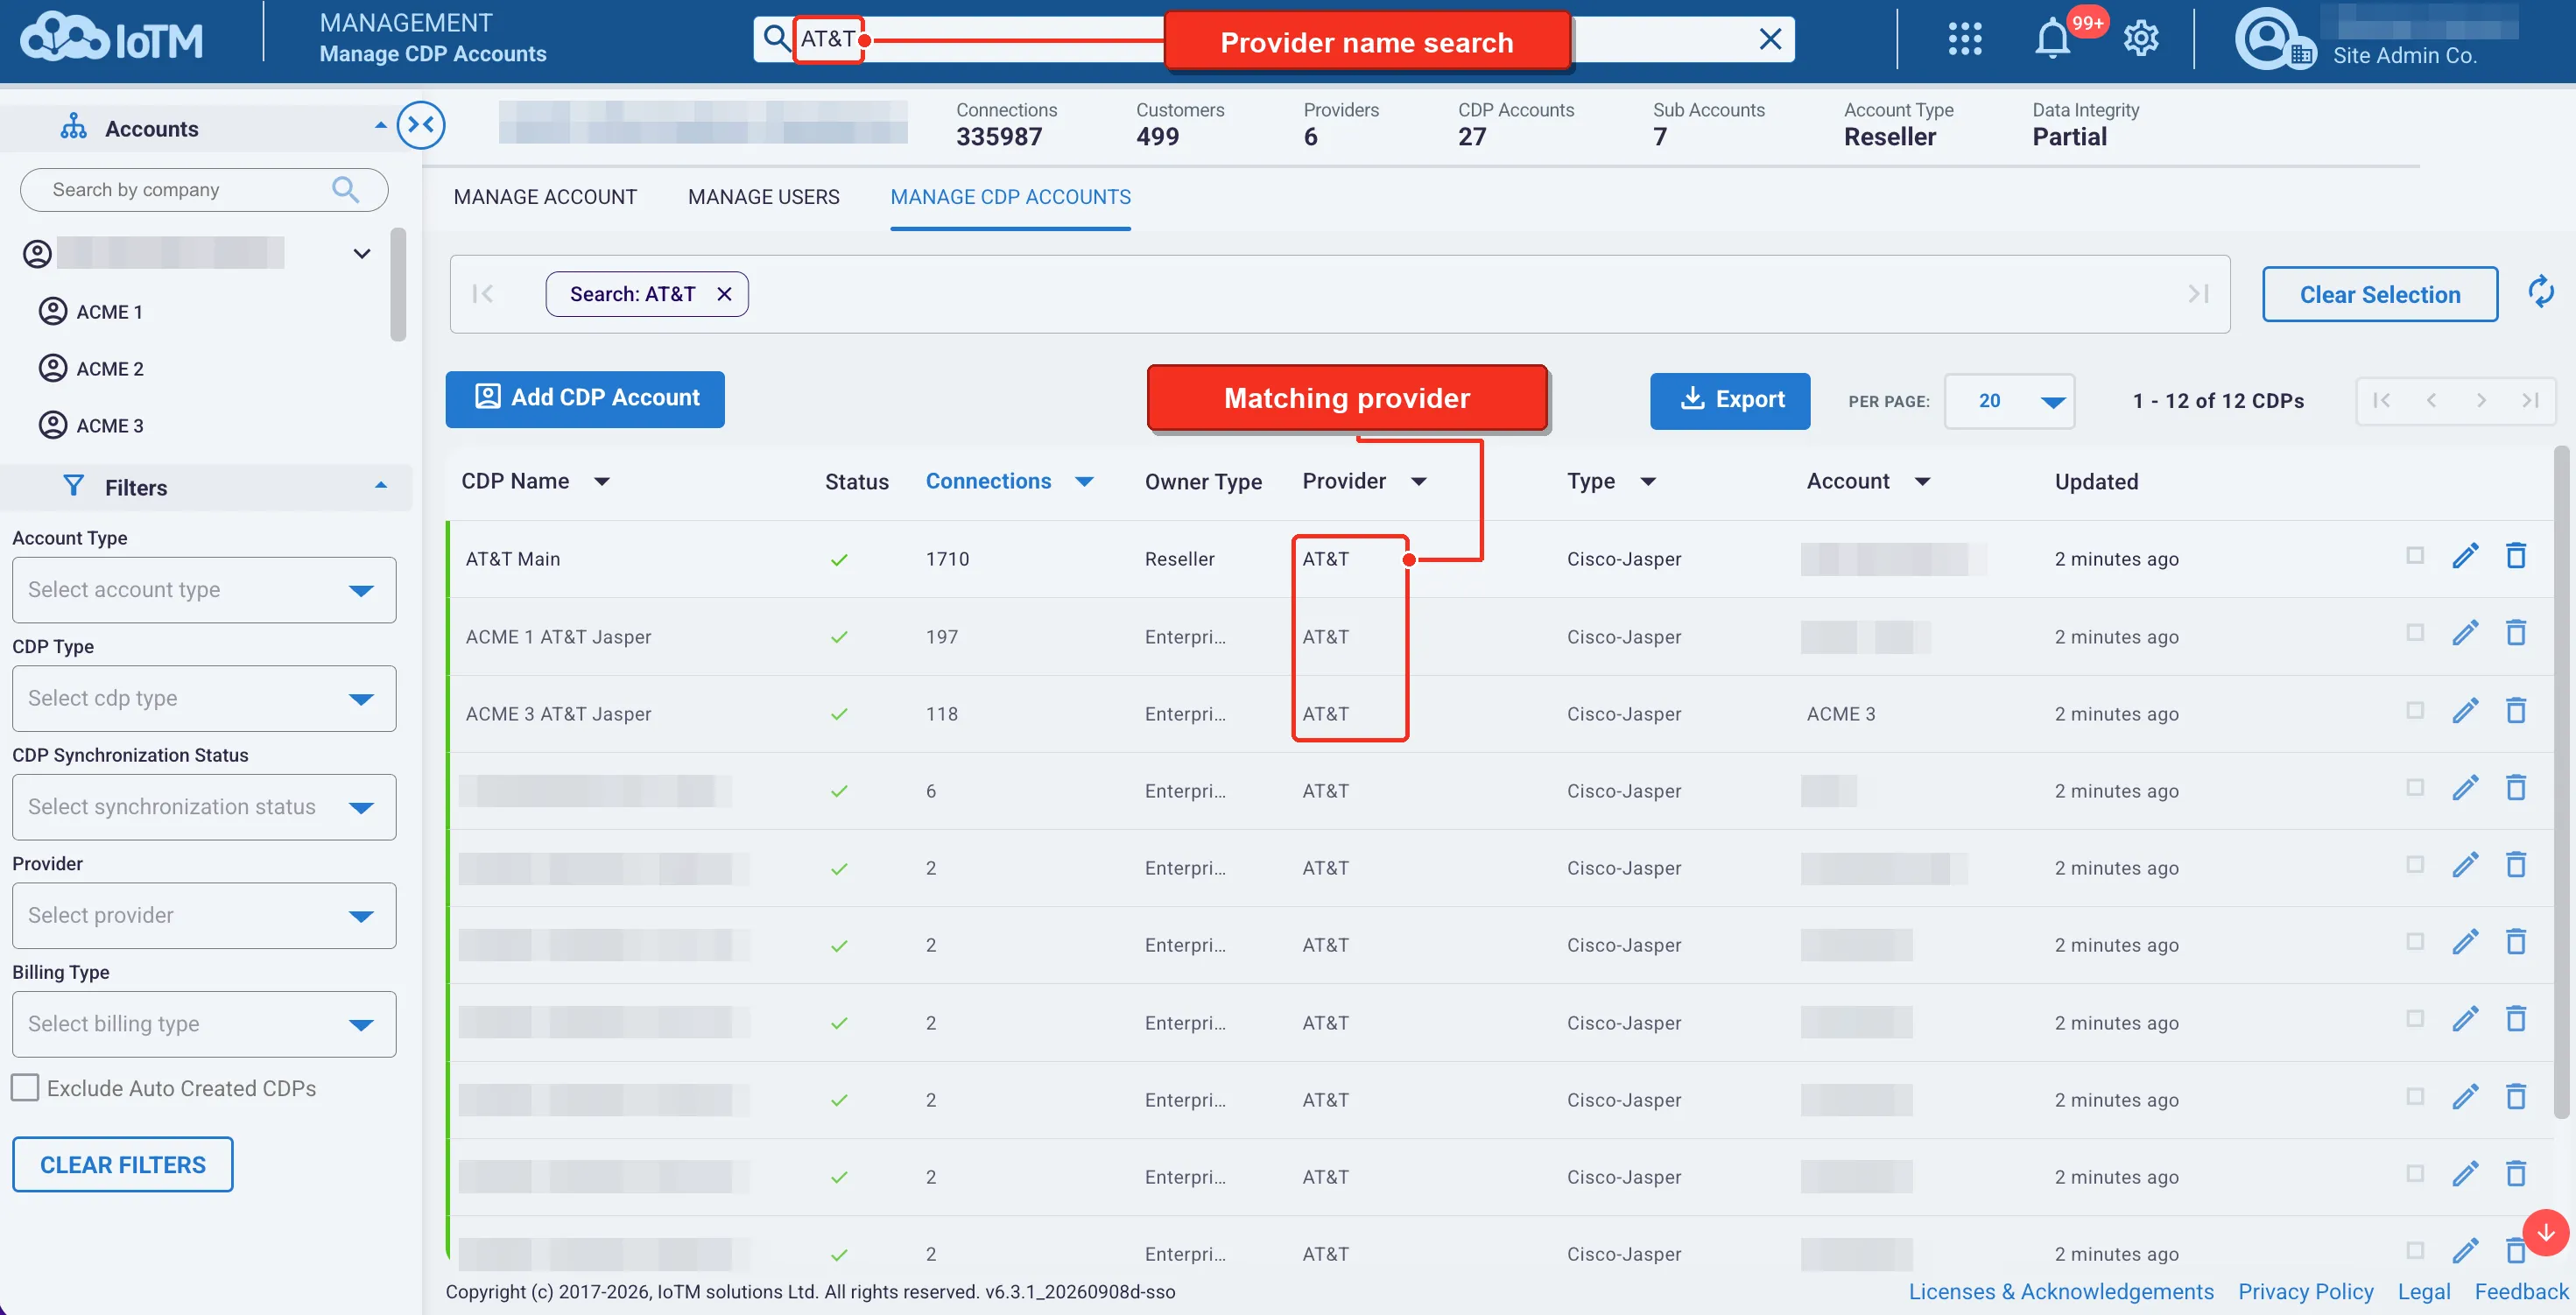Sort by the Connections column header

[x=988, y=481]
